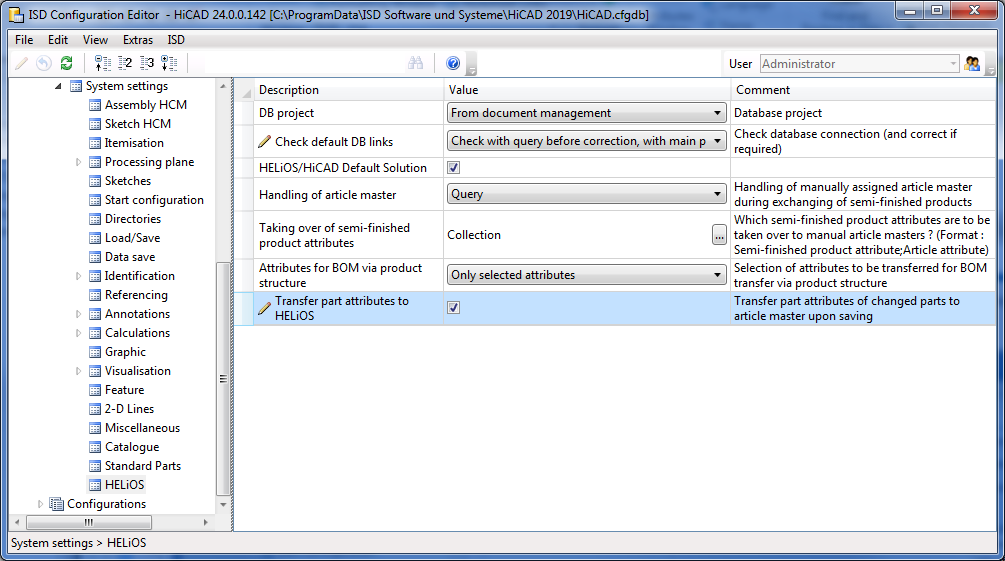This screenshot has height=561, width=1005.
Task: Toggle Transfer part attributes to HELiOS checkbox
Action: coord(454,308)
